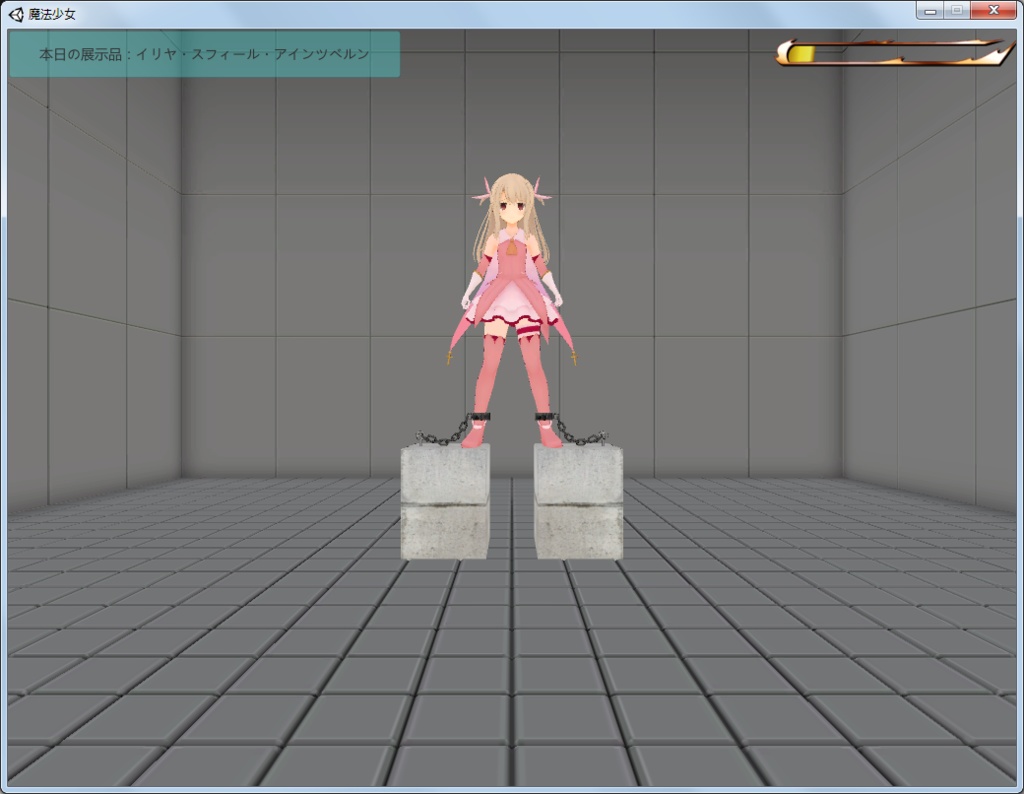Close the 魔法少女 window

[x=993, y=10]
